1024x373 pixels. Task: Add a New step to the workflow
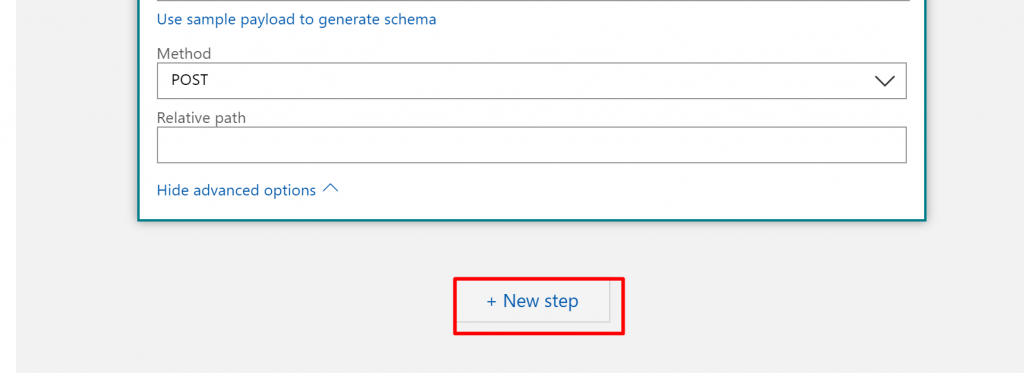[x=532, y=301]
